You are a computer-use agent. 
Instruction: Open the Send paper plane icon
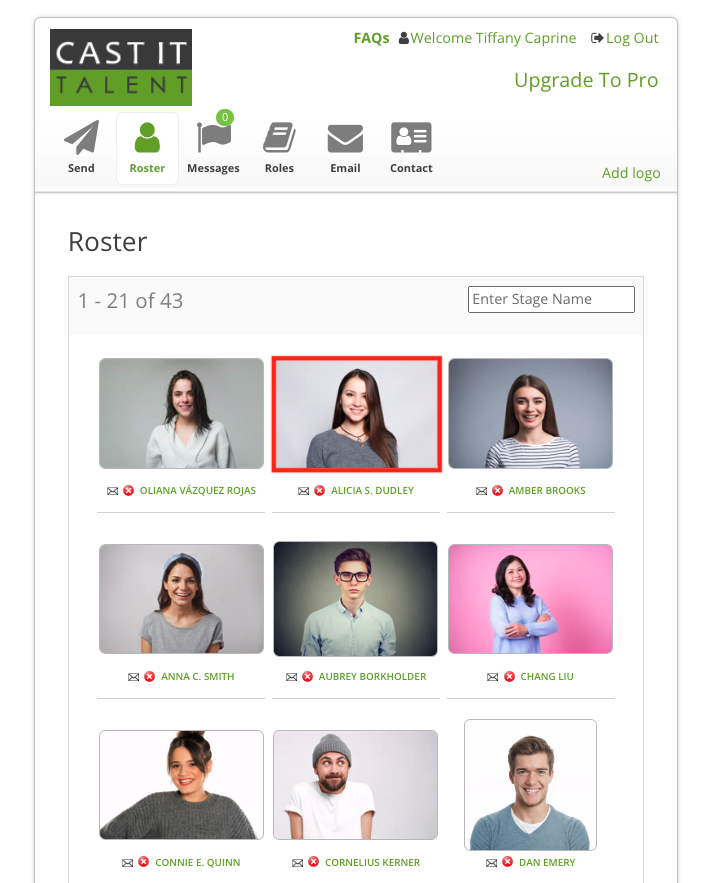(x=81, y=137)
